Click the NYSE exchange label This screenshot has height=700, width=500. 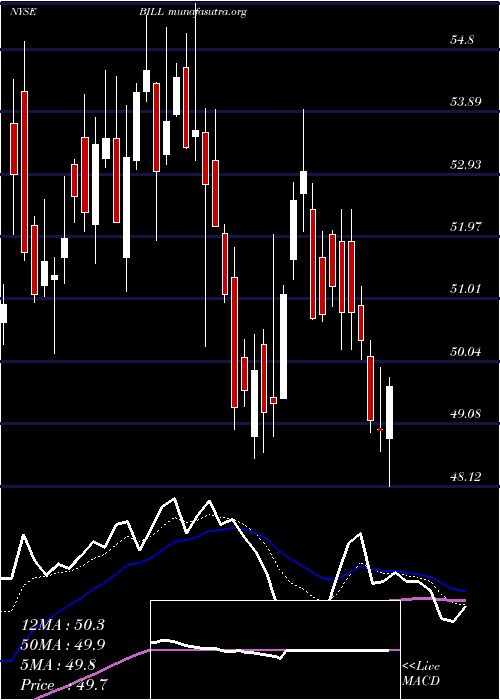tap(22, 12)
